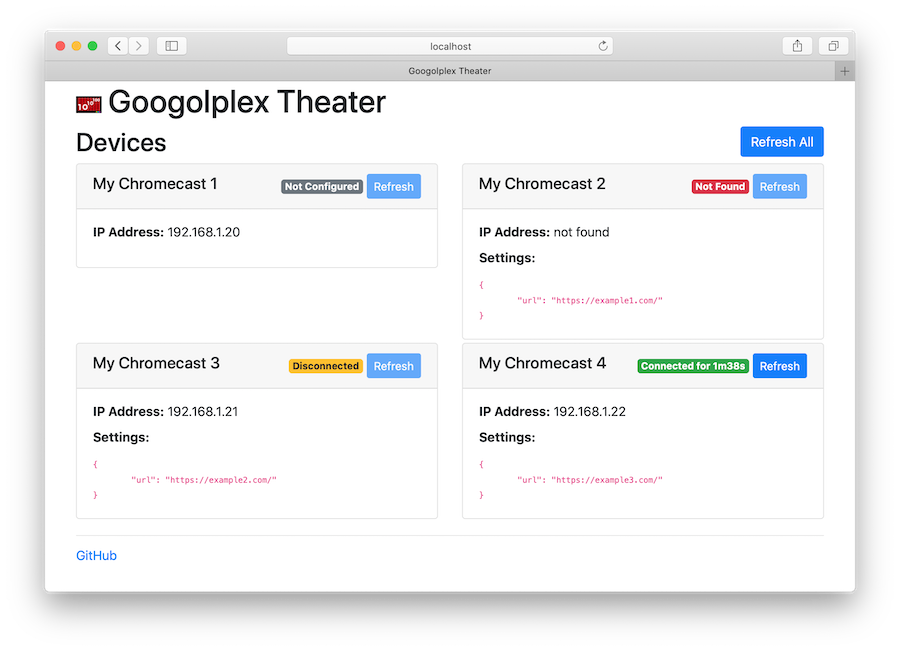Click the Googolplex Theater page heading
The width and height of the screenshot is (900, 651).
pyautogui.click(x=247, y=103)
